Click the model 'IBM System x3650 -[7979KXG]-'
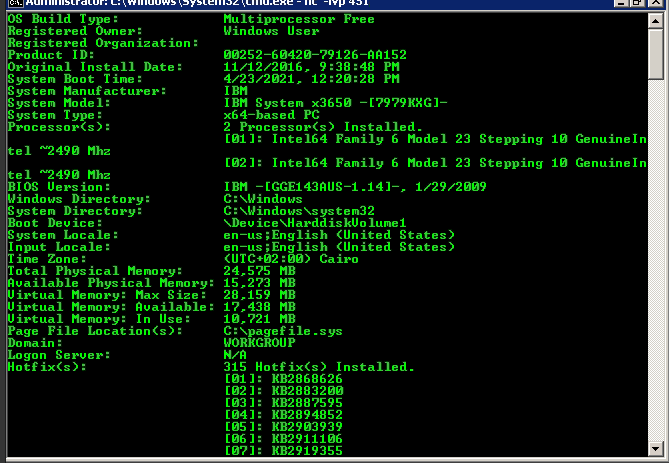The height and width of the screenshot is (463, 669). click(335, 103)
